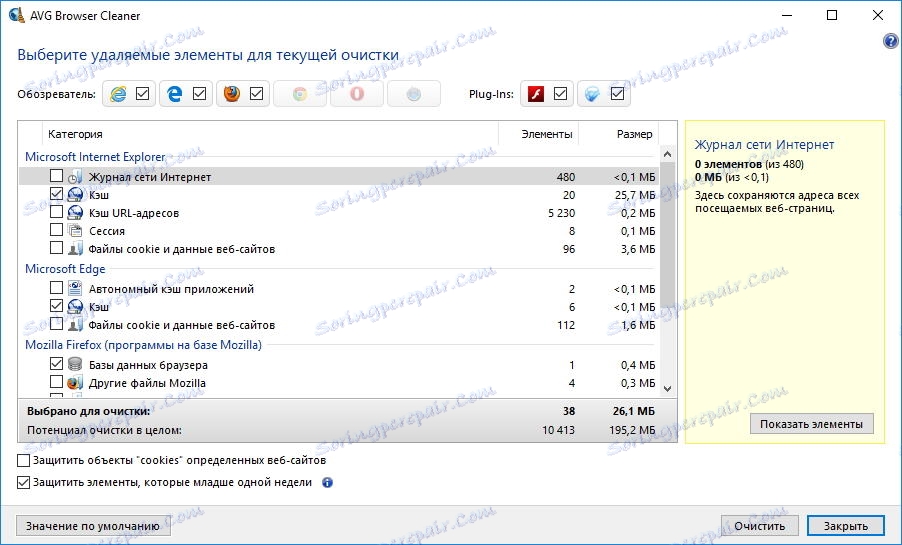Check the Кэш URL-адресов checkbox
This screenshot has height=545, width=902.
pyautogui.click(x=56, y=211)
